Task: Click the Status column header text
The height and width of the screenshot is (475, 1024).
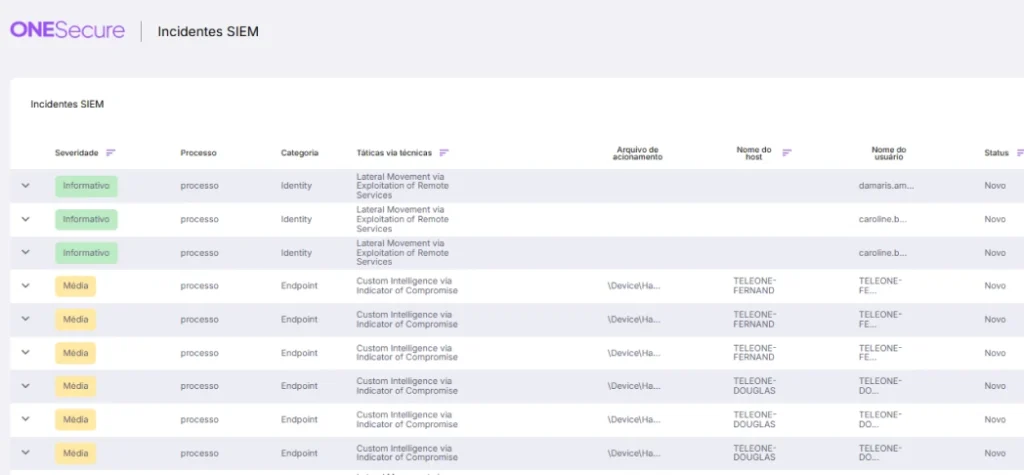Action: pos(997,153)
